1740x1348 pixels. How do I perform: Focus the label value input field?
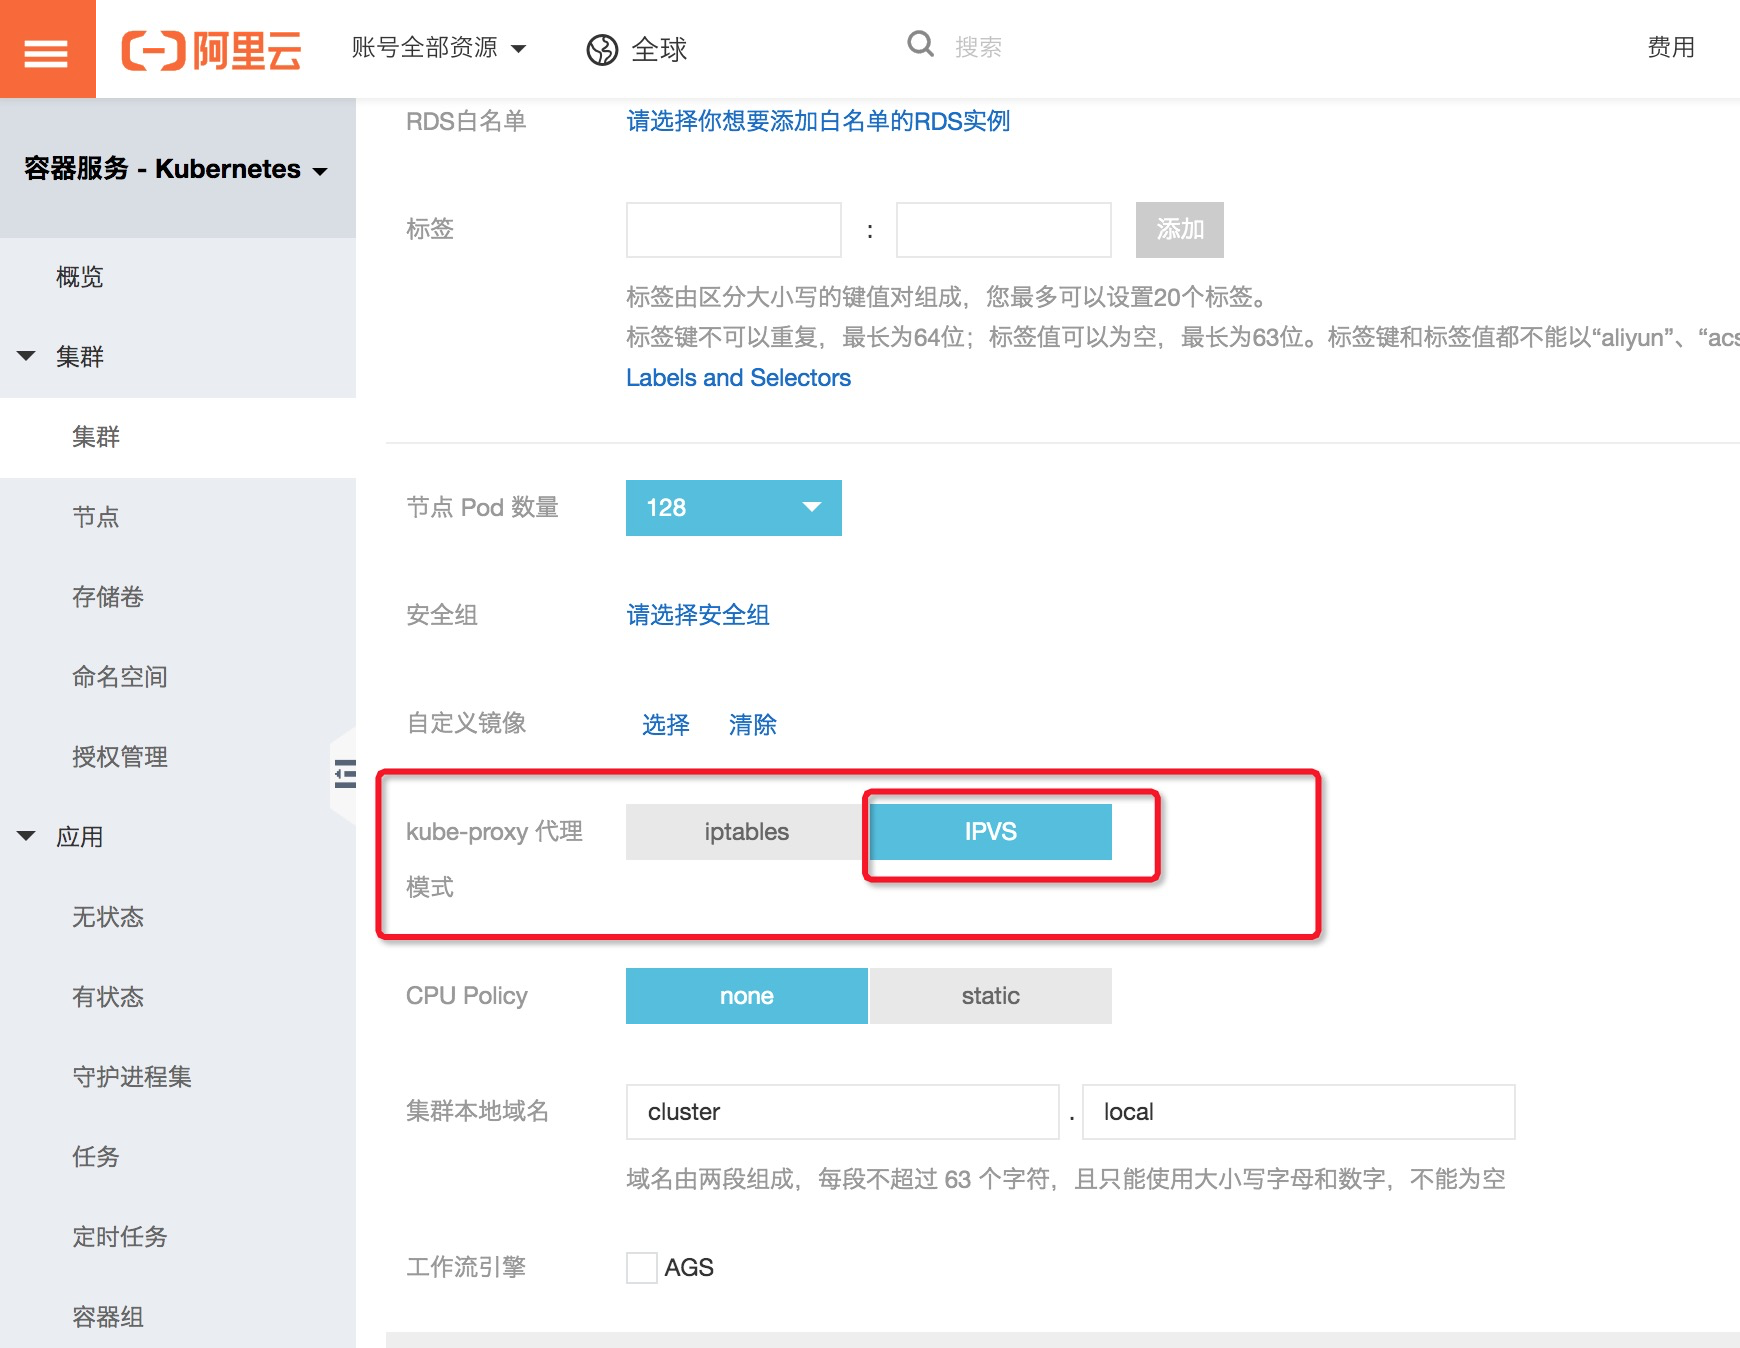pyautogui.click(x=1004, y=230)
